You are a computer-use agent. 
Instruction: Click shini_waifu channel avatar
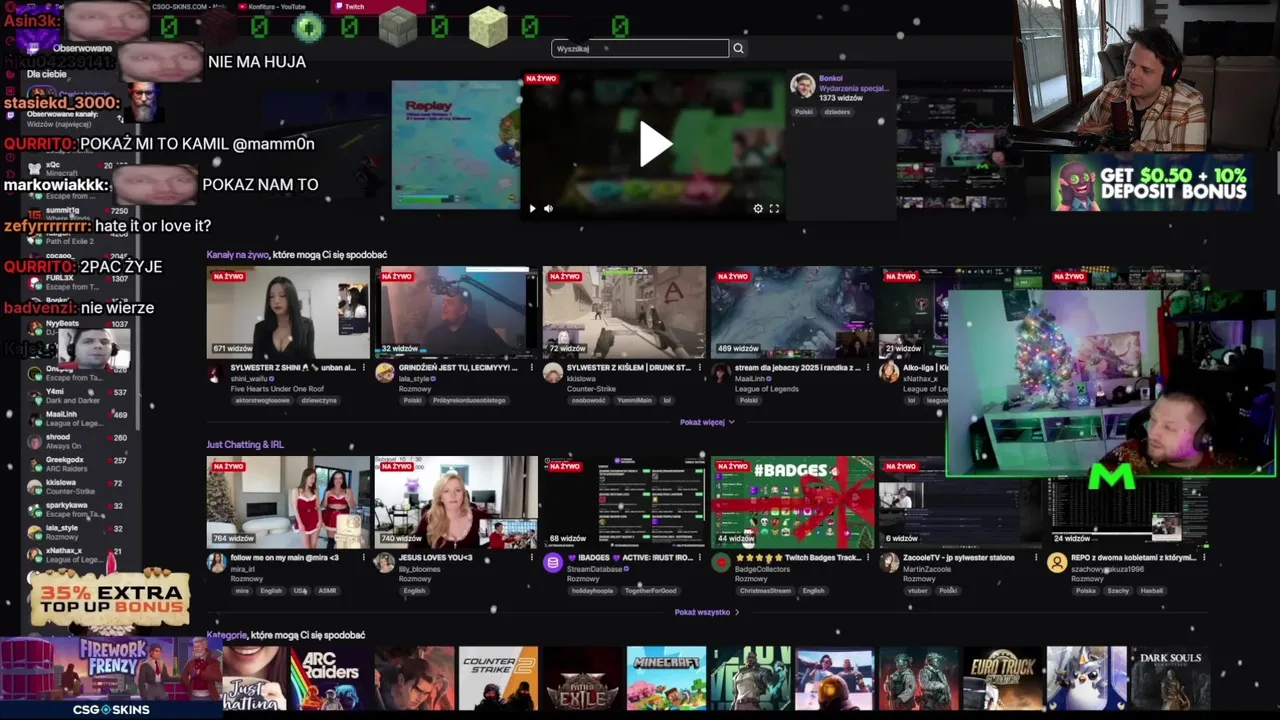tap(216, 373)
